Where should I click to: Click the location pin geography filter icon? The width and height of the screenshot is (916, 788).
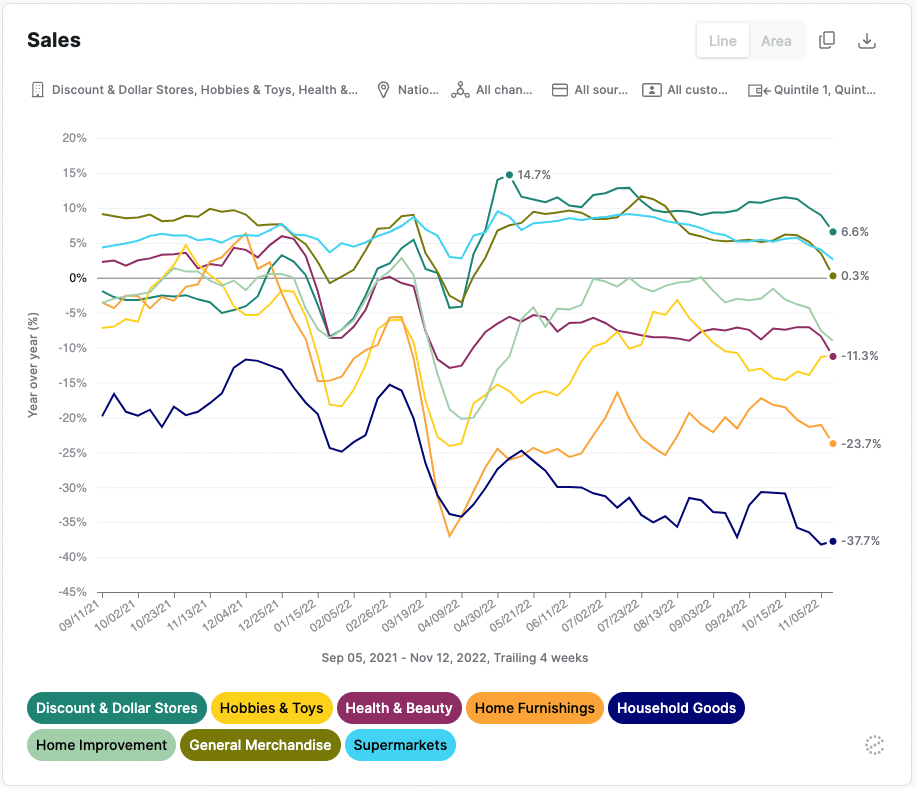point(383,89)
